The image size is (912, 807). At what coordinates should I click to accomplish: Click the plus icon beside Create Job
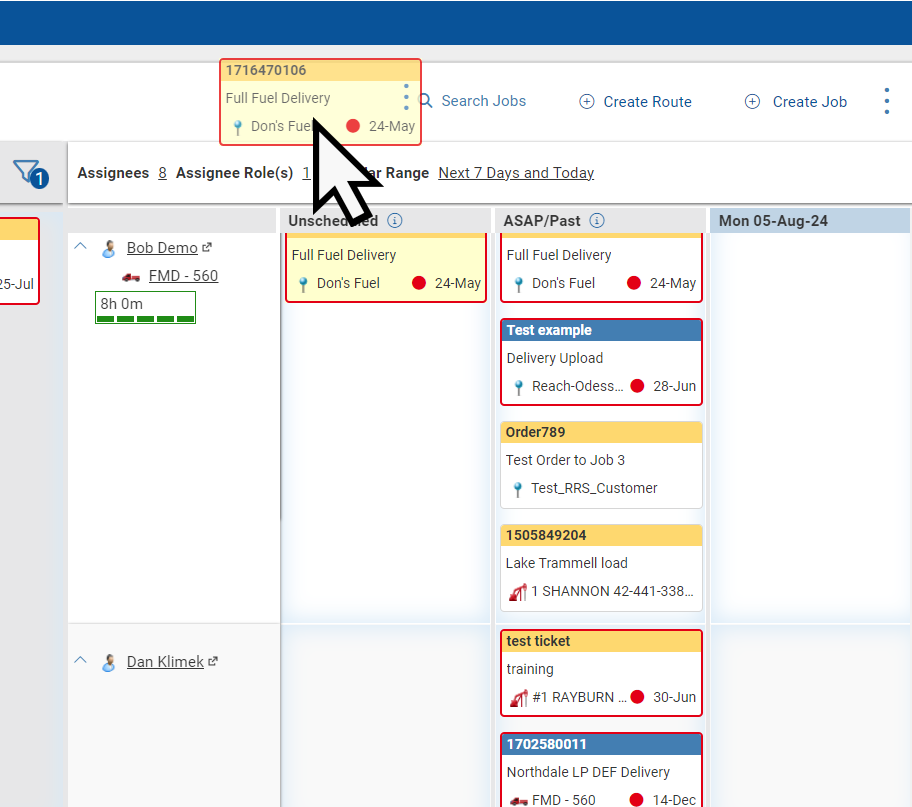click(x=752, y=102)
